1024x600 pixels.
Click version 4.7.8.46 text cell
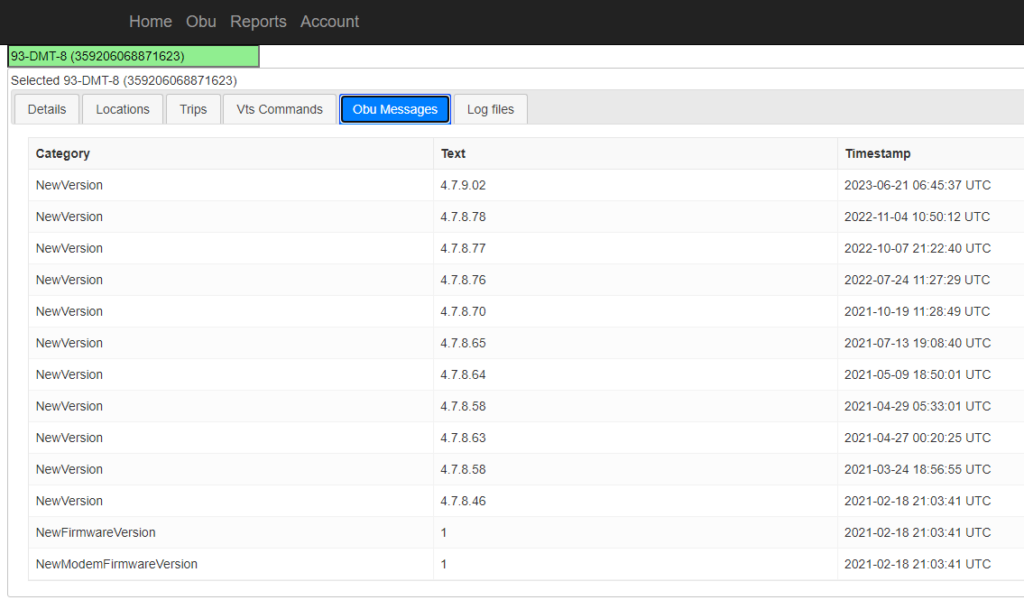(x=463, y=501)
